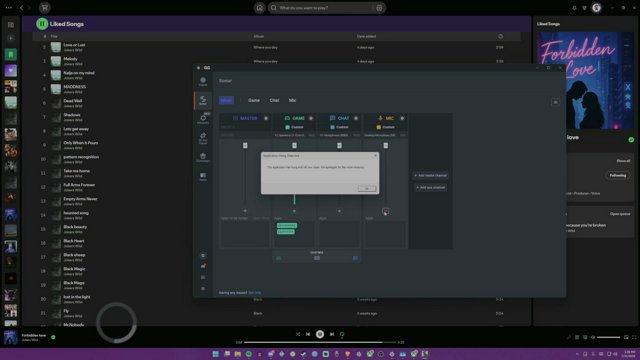
Task: Select the song MADDNESS in Liked Songs
Action: 74,87
